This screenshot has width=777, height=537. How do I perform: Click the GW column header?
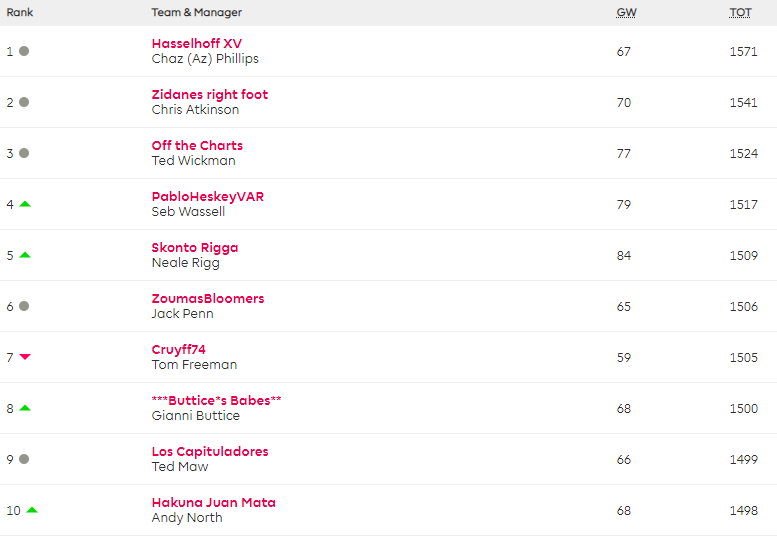point(626,13)
